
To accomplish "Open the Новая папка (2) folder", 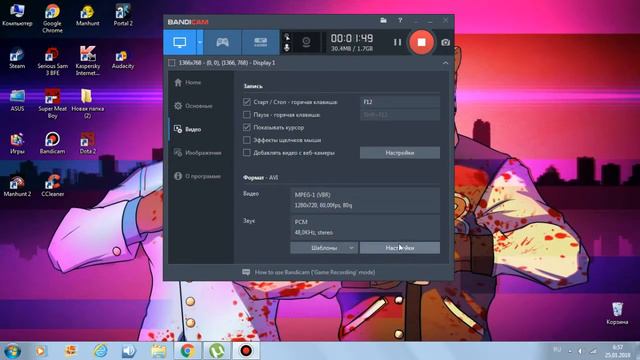I will tap(88, 103).
